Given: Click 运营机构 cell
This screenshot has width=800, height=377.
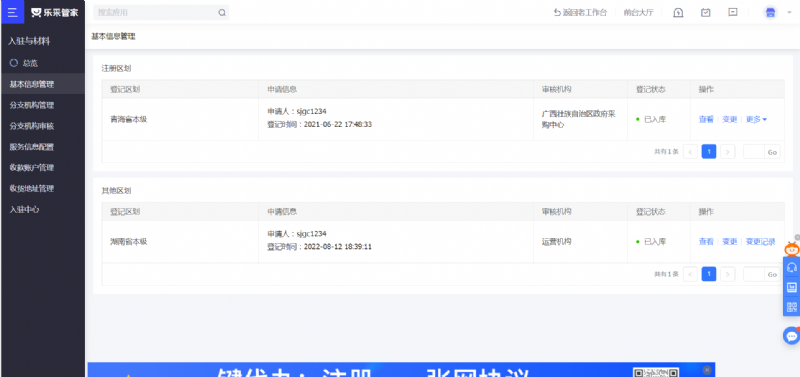Looking at the screenshot, I should [x=556, y=242].
